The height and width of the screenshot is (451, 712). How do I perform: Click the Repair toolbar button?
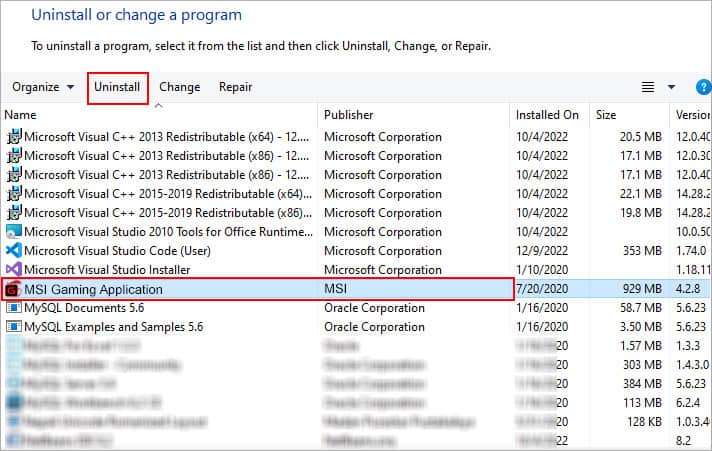(x=235, y=87)
